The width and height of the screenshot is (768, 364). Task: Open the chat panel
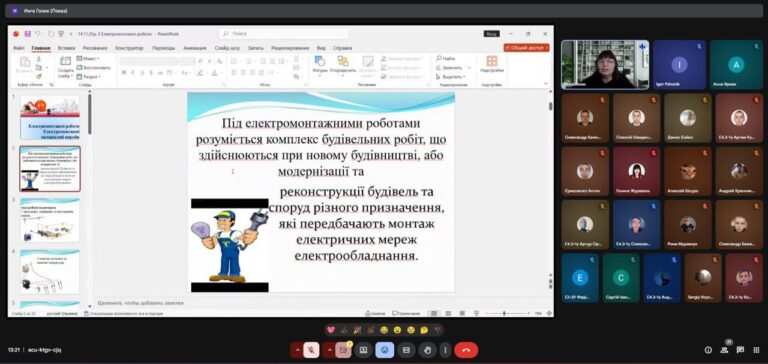pos(741,350)
